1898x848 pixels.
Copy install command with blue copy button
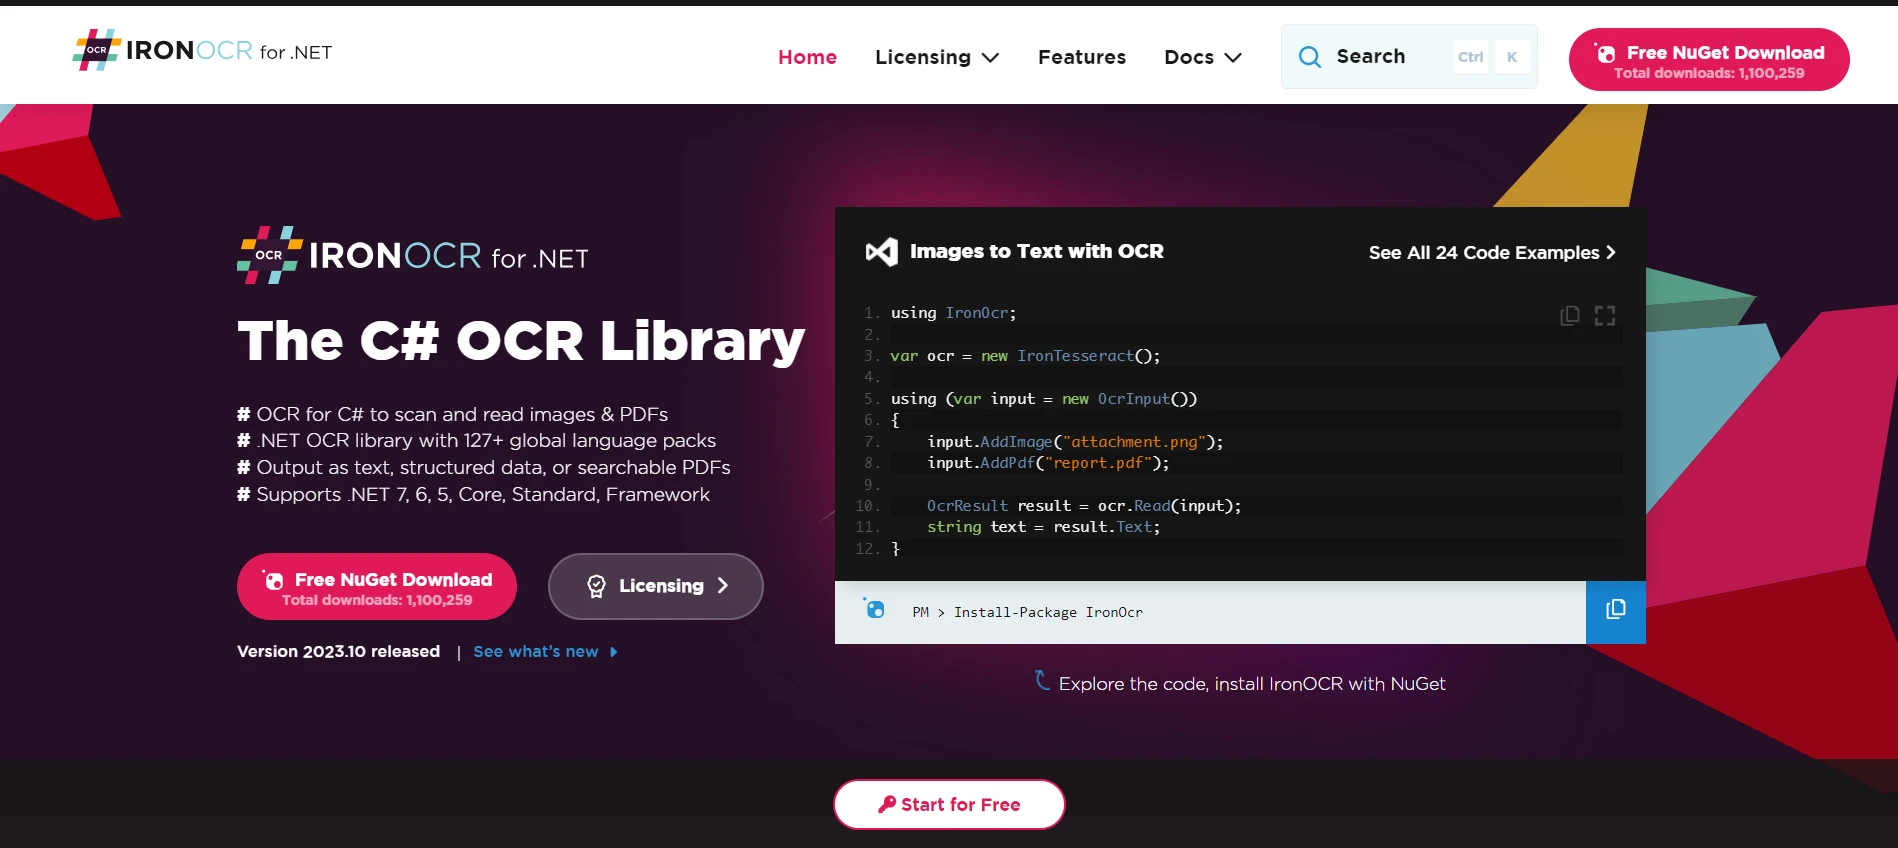pyautogui.click(x=1616, y=612)
